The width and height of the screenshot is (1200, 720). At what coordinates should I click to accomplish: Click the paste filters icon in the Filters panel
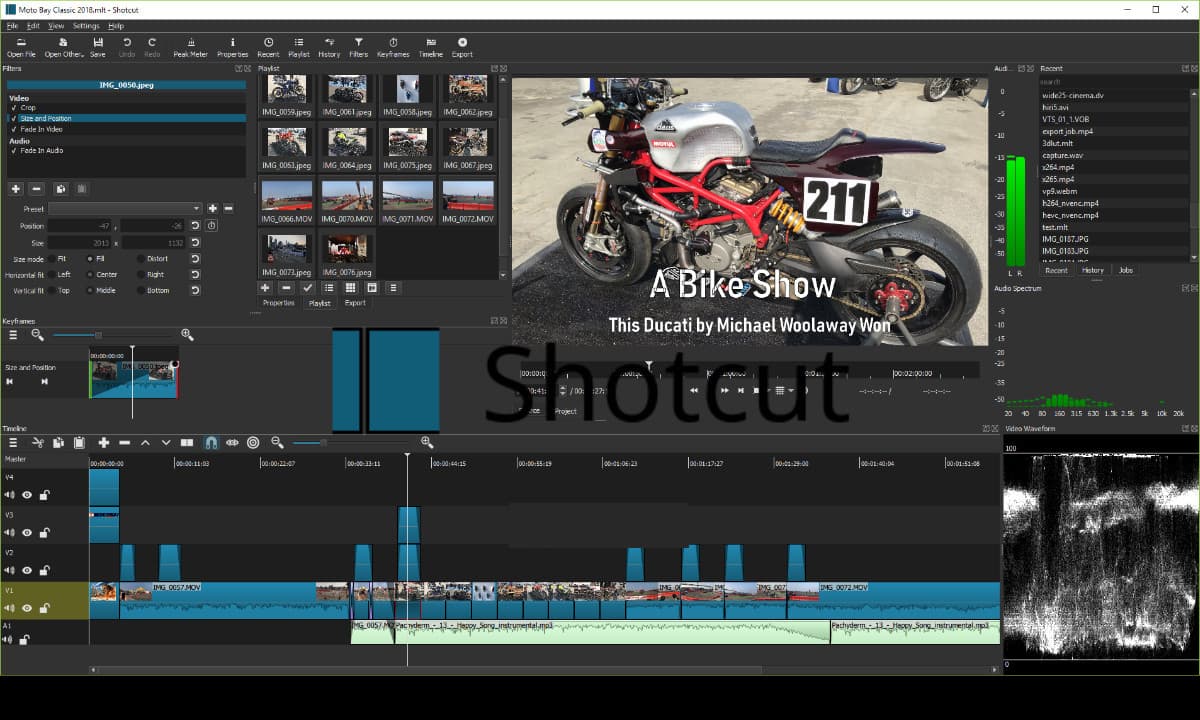pyautogui.click(x=81, y=188)
